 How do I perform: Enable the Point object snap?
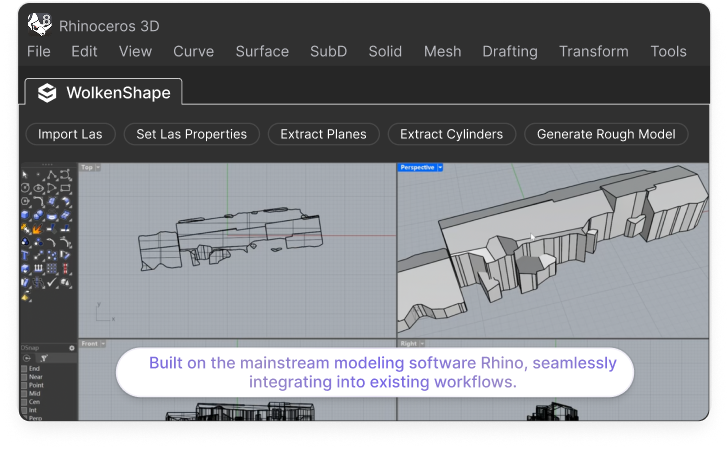point(24,385)
